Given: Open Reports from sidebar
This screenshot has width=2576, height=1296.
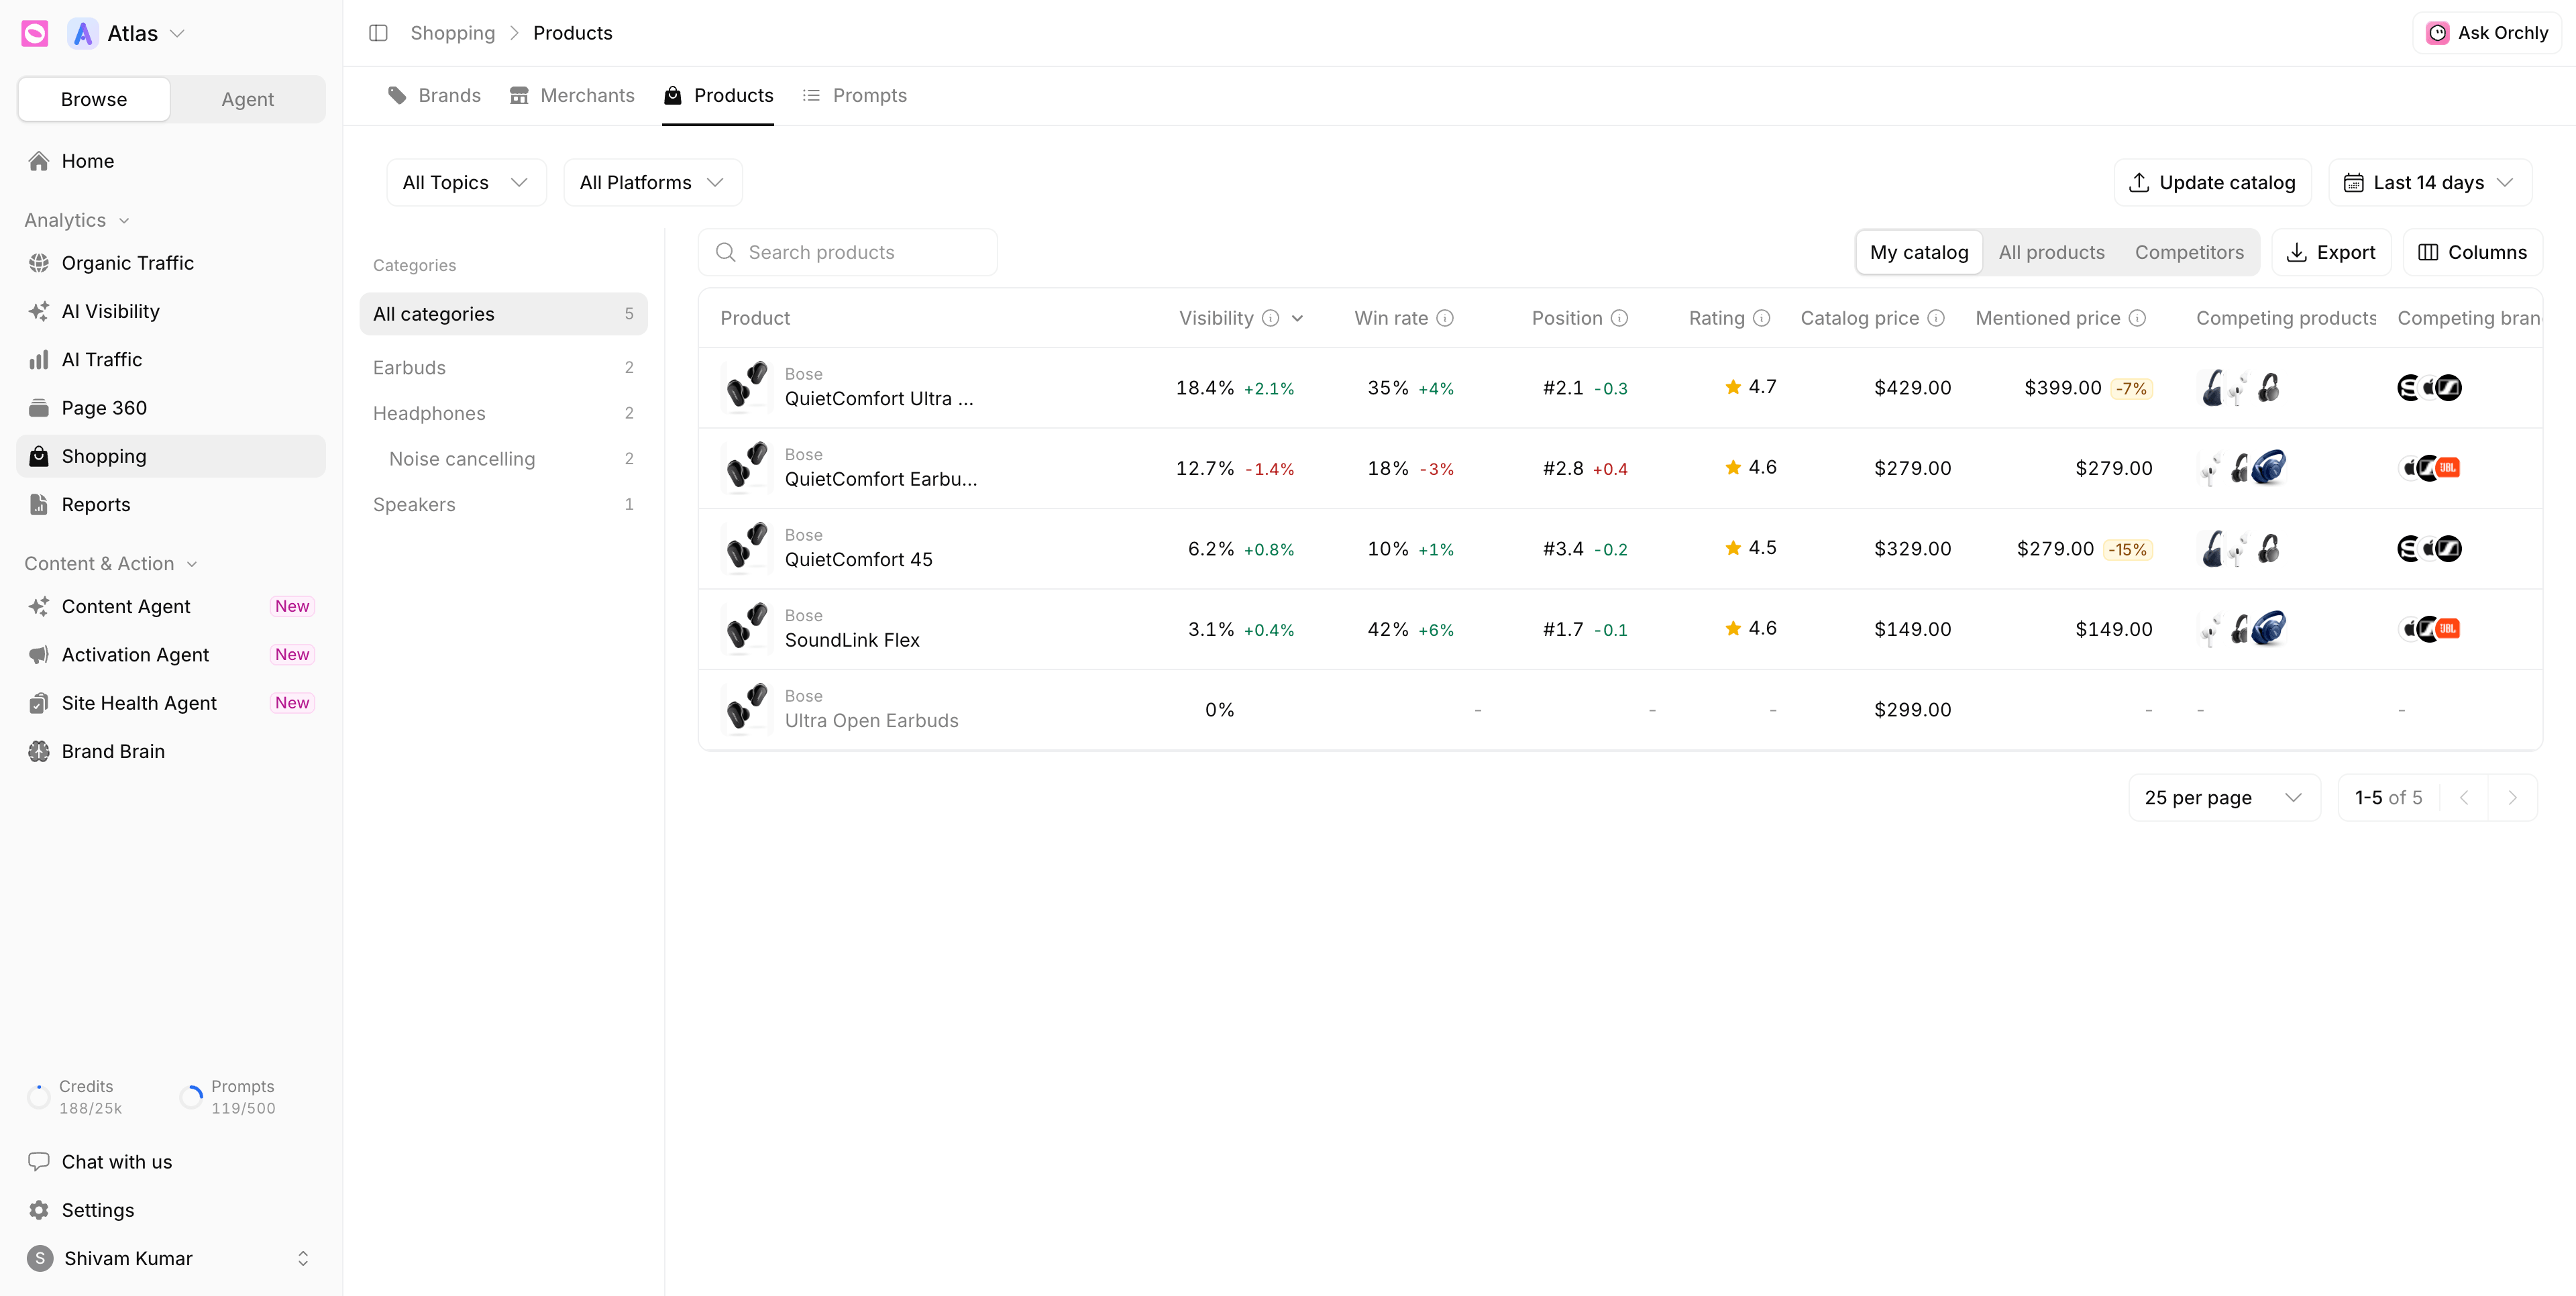Looking at the screenshot, I should click(x=171, y=505).
